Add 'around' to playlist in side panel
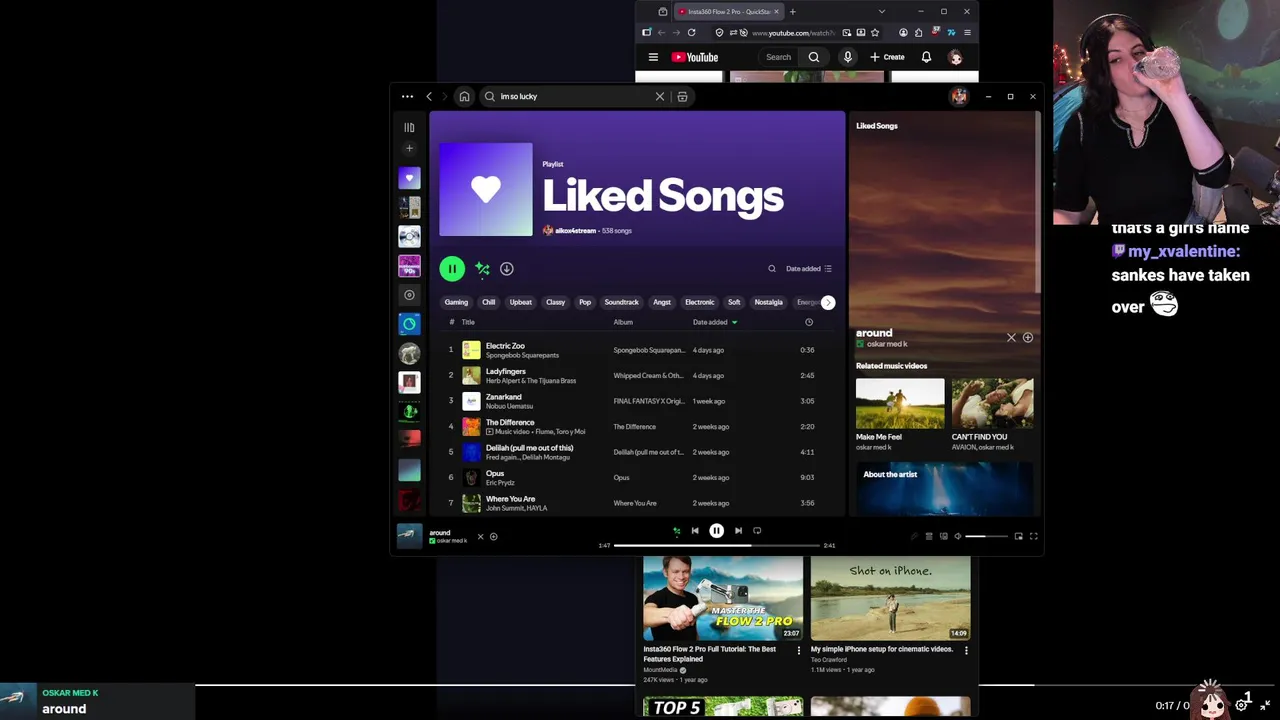 point(1027,338)
